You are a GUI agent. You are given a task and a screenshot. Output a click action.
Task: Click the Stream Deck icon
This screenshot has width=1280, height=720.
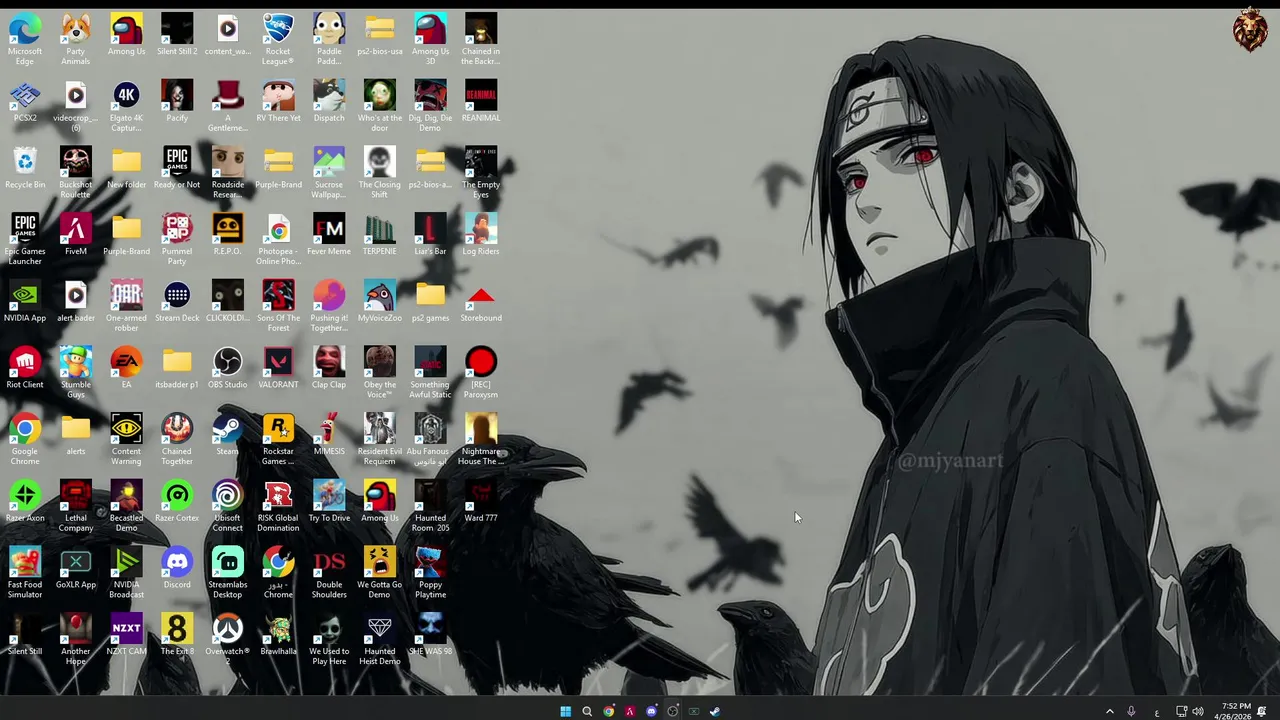pos(177,302)
